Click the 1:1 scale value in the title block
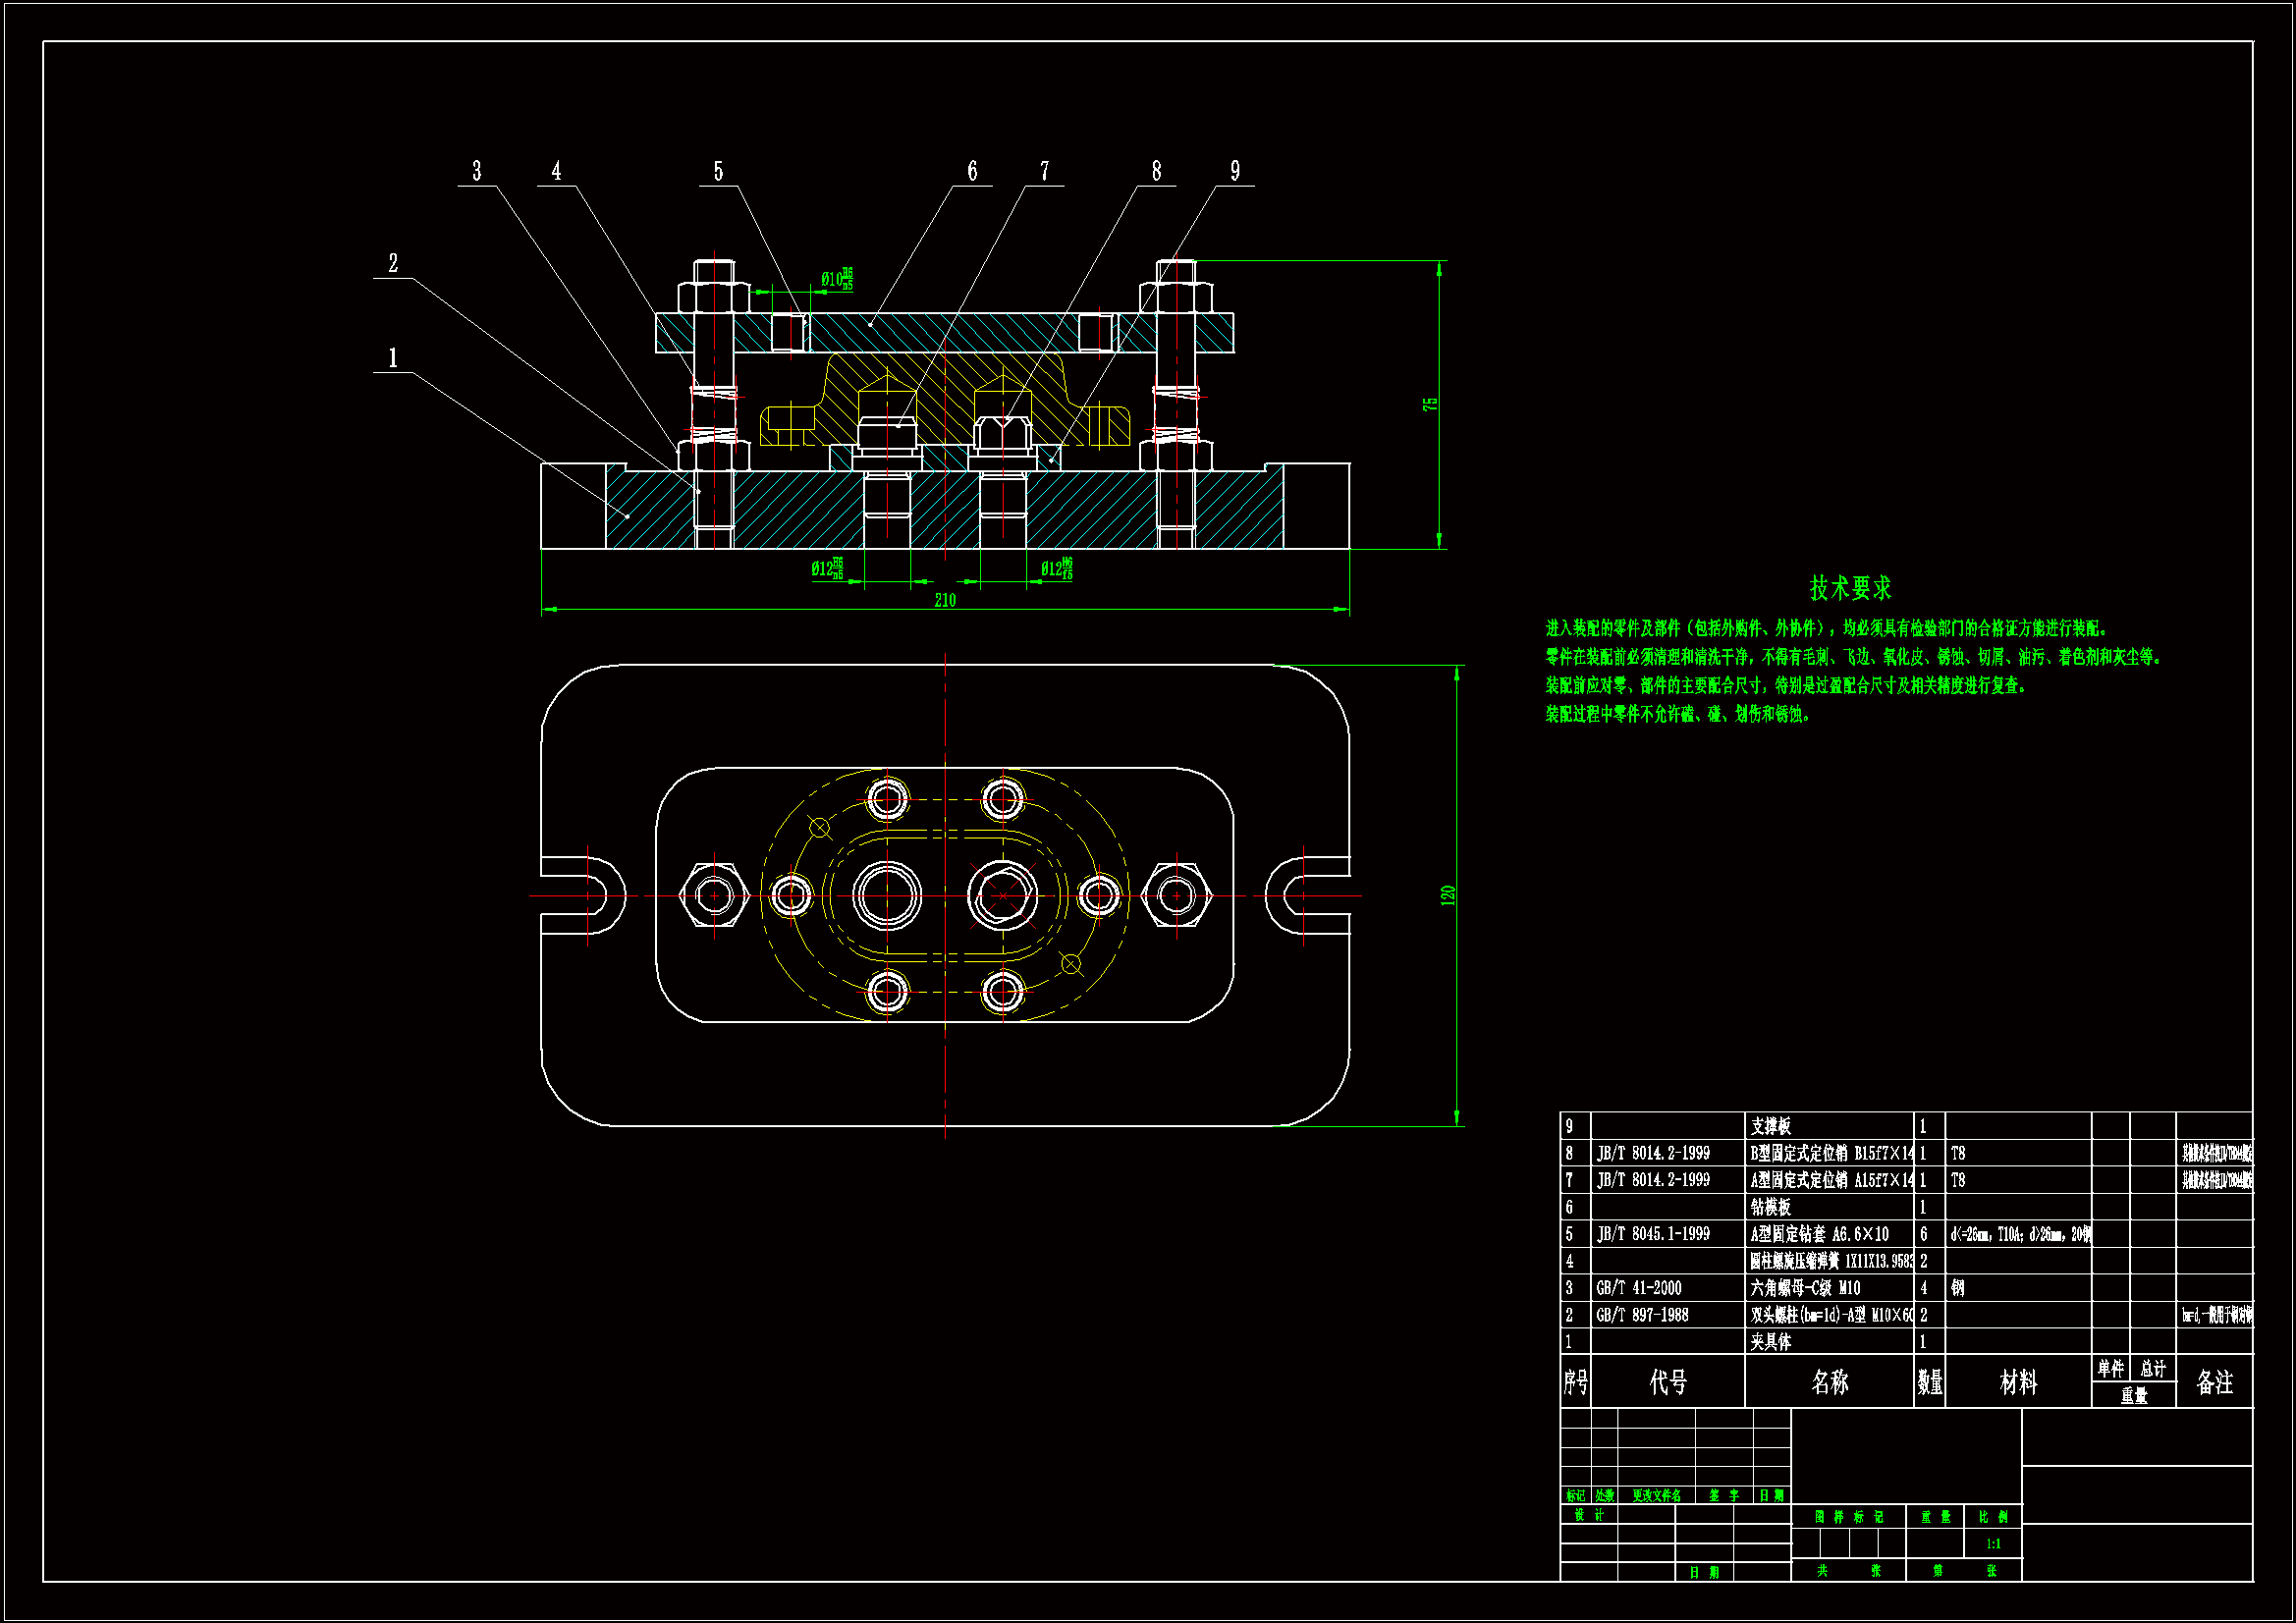Viewport: 2296px width, 1623px height. click(x=1993, y=1544)
